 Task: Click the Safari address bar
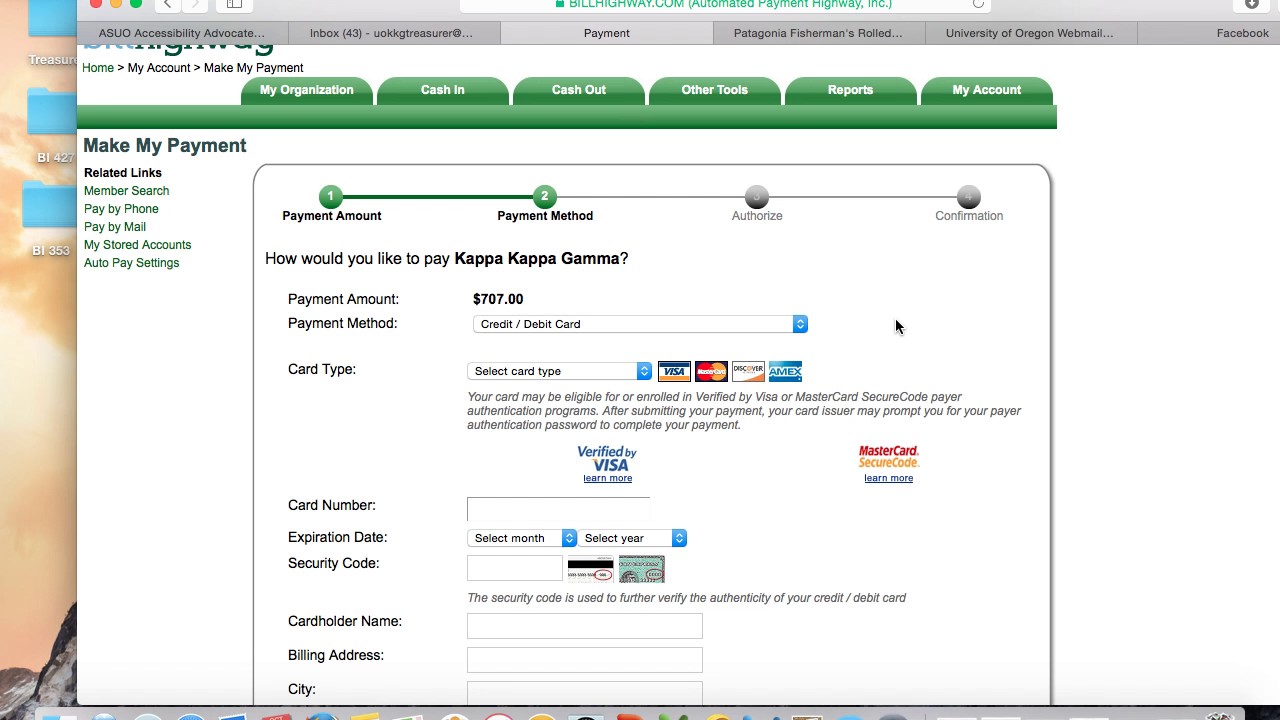tap(725, 4)
